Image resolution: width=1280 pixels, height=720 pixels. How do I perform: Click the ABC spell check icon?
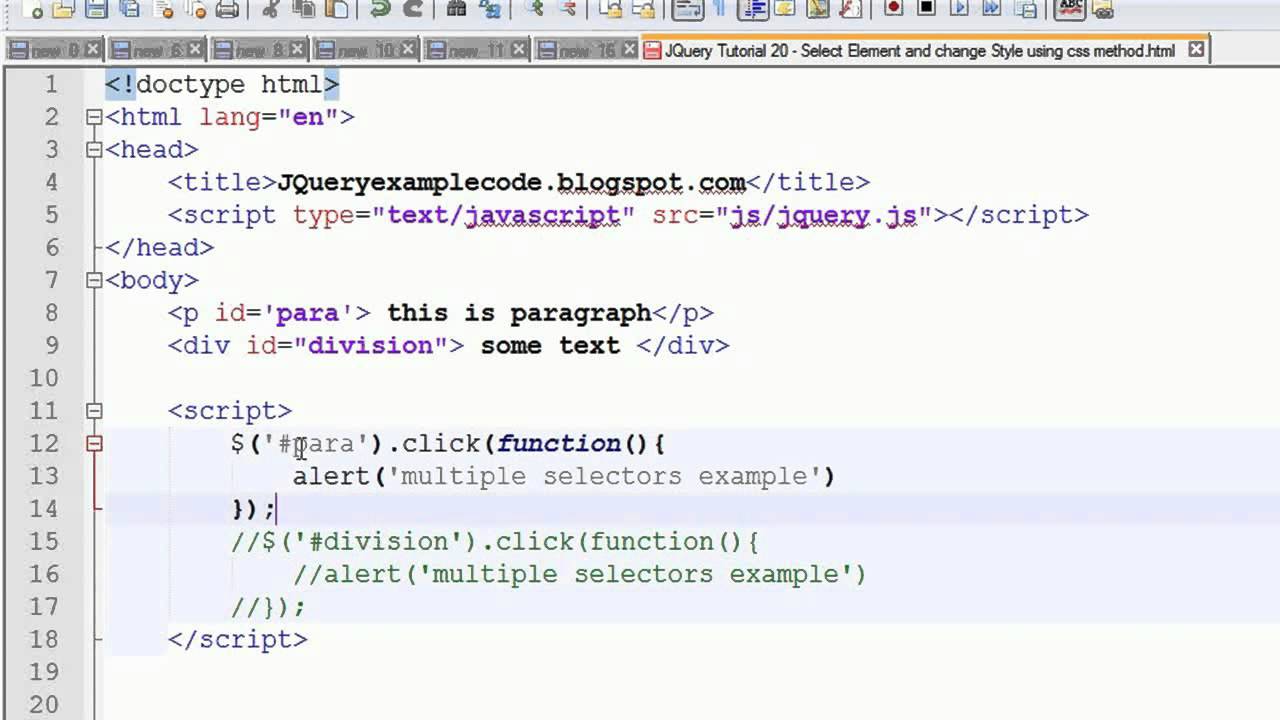[x=1070, y=9]
